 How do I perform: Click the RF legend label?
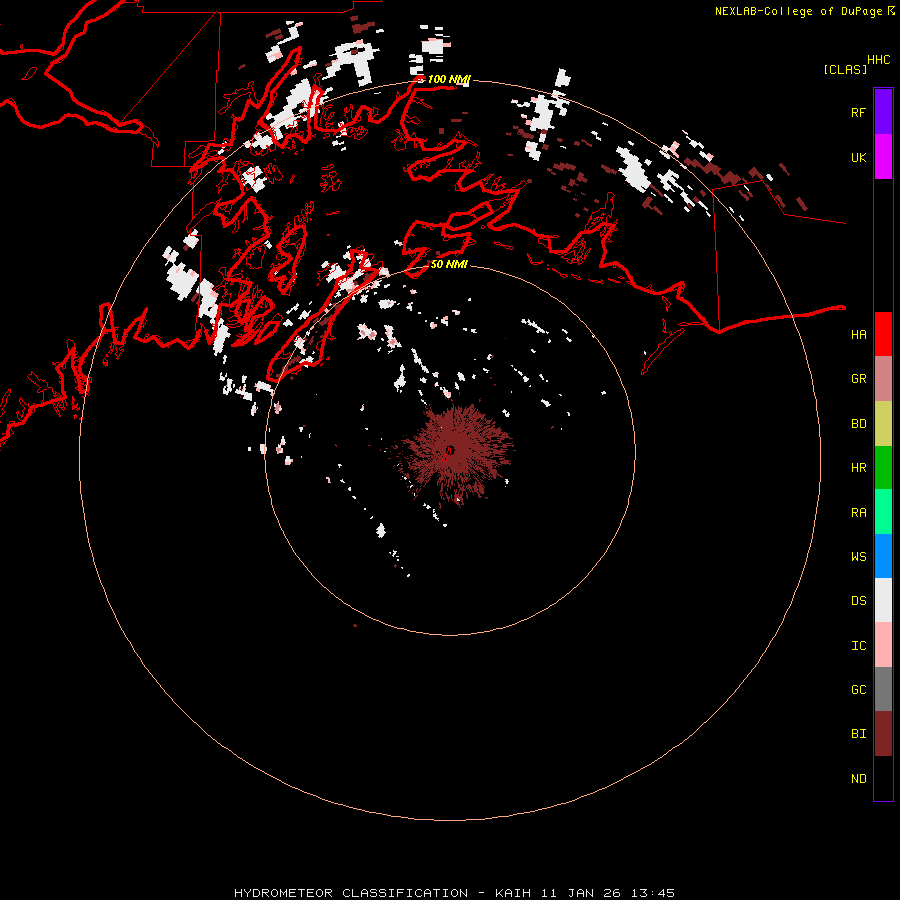pyautogui.click(x=858, y=112)
